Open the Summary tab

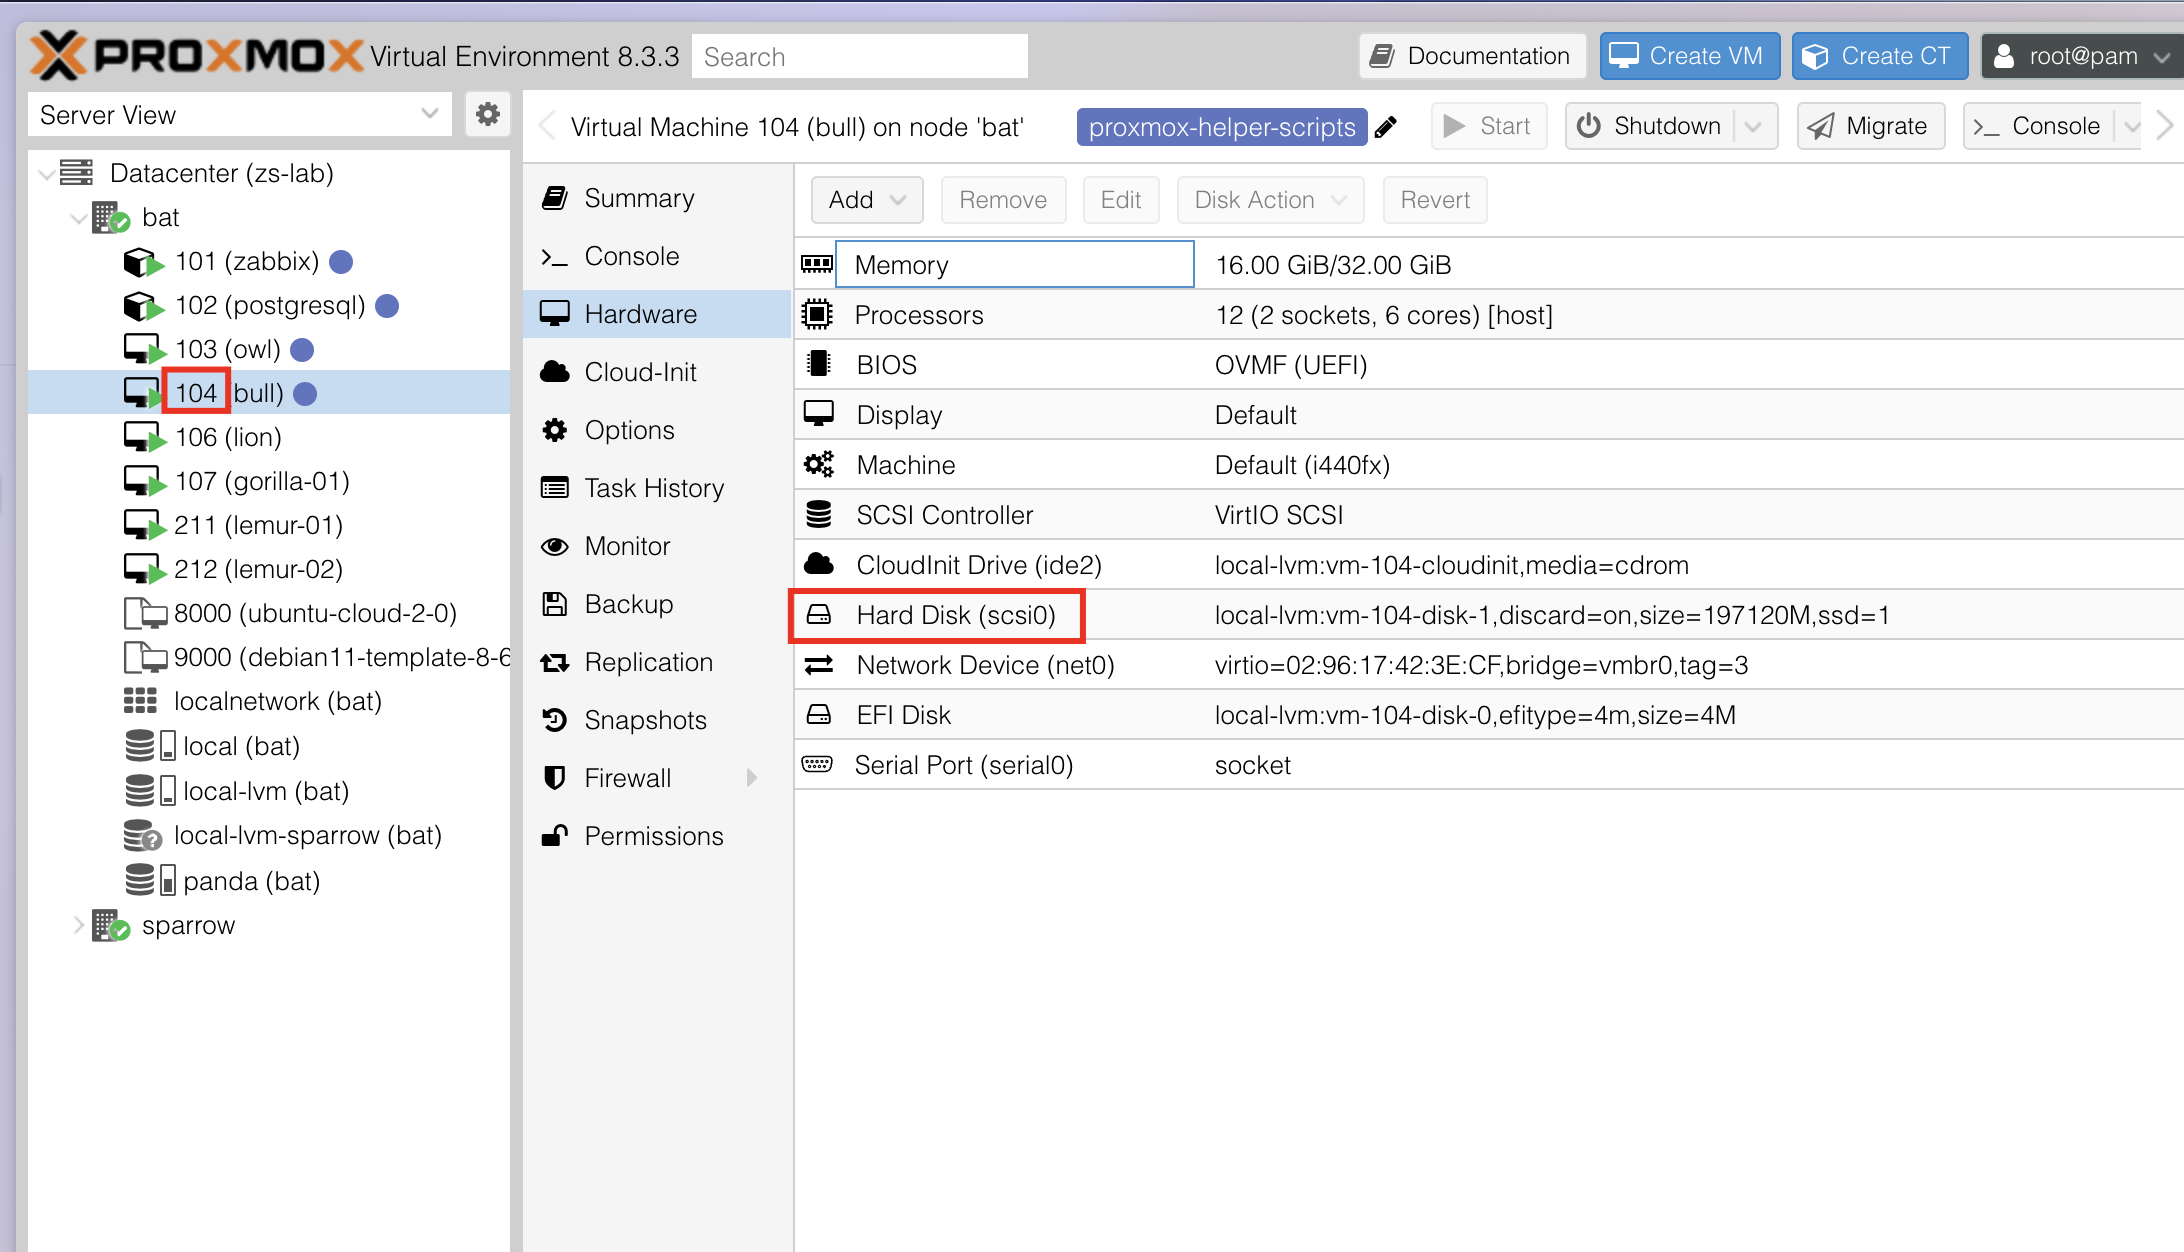pos(657,198)
